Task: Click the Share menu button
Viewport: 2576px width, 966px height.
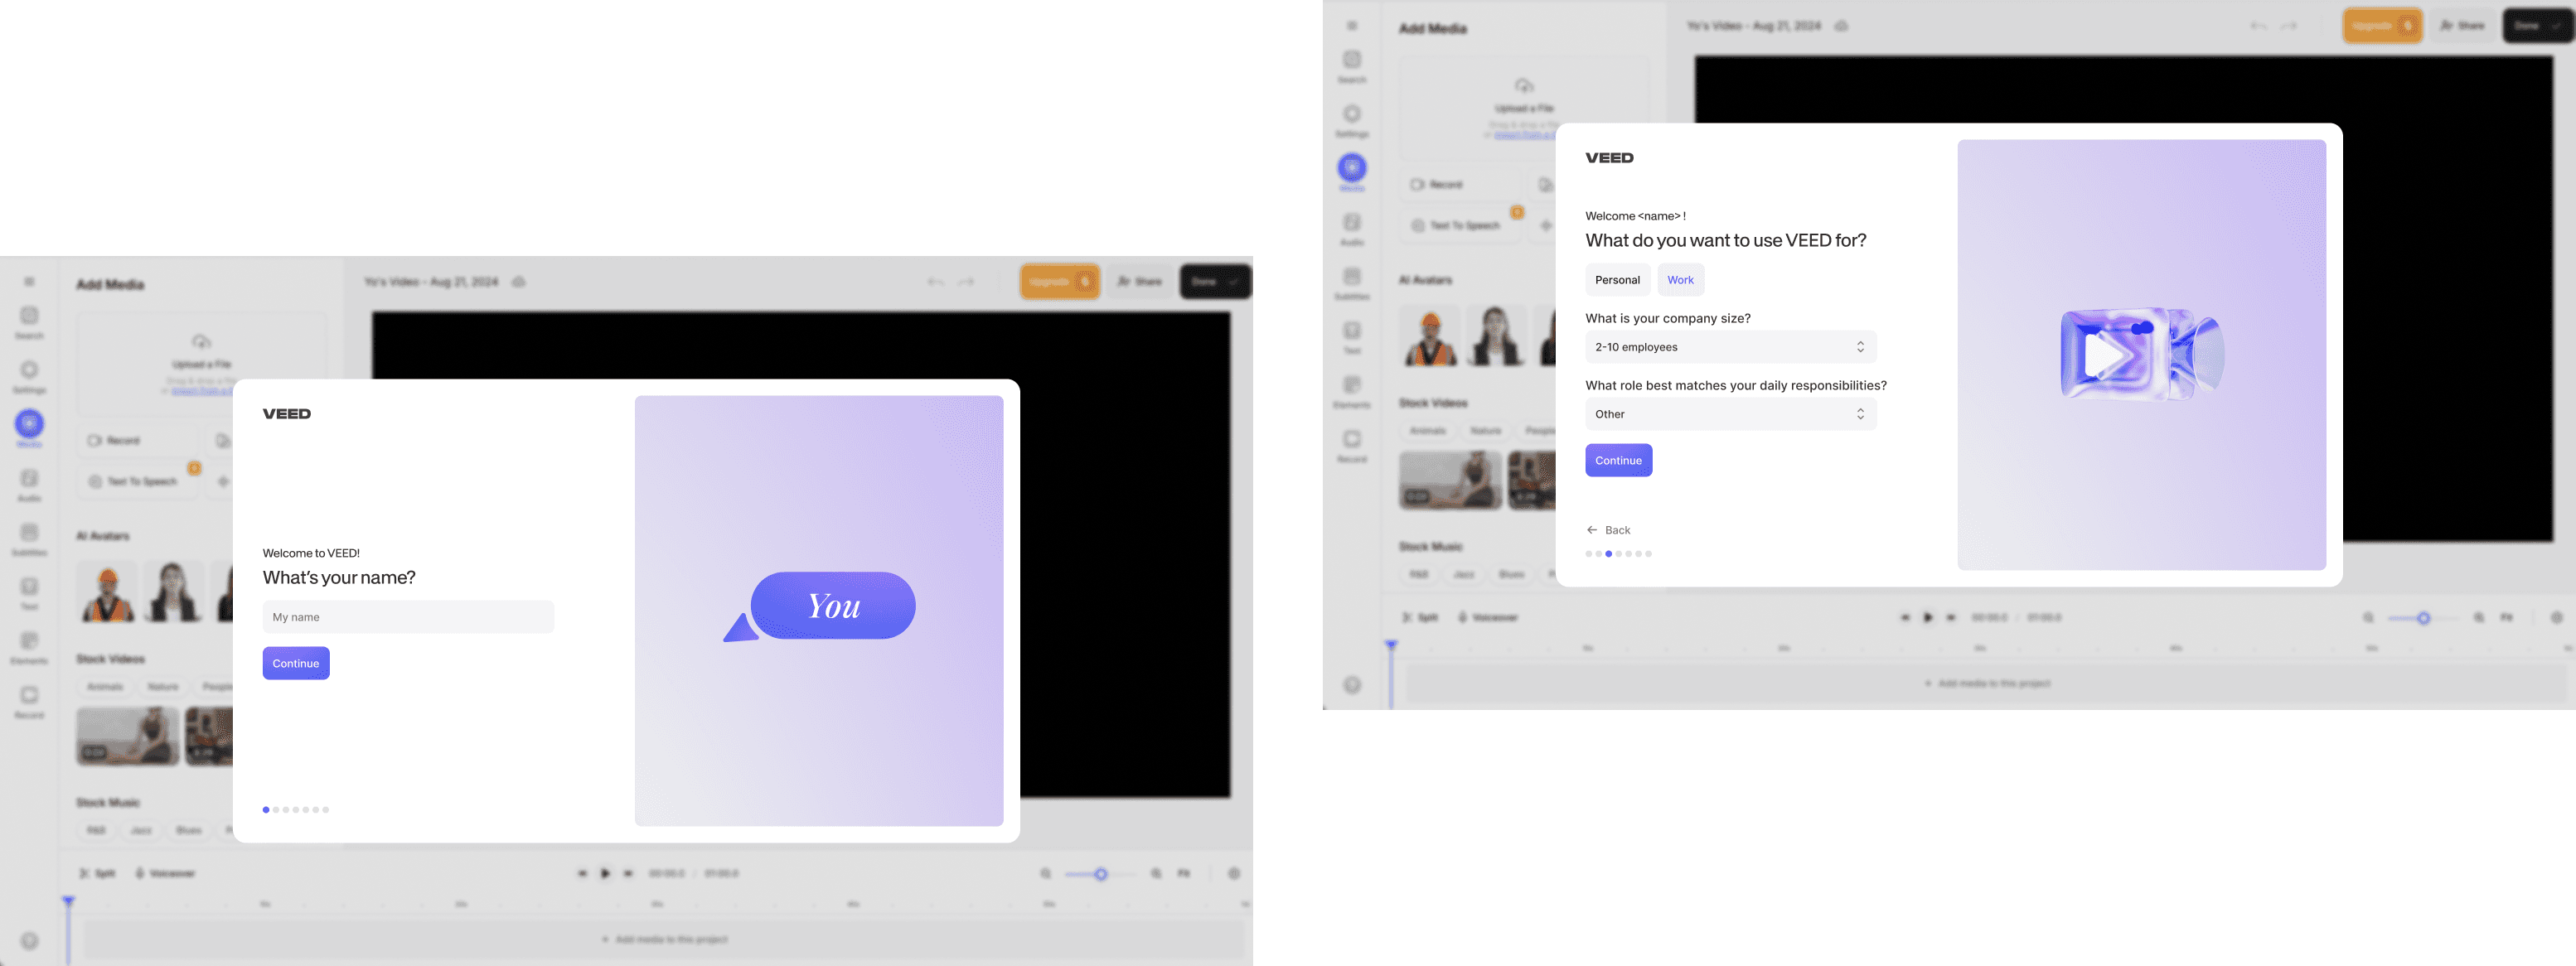Action: 1139,282
